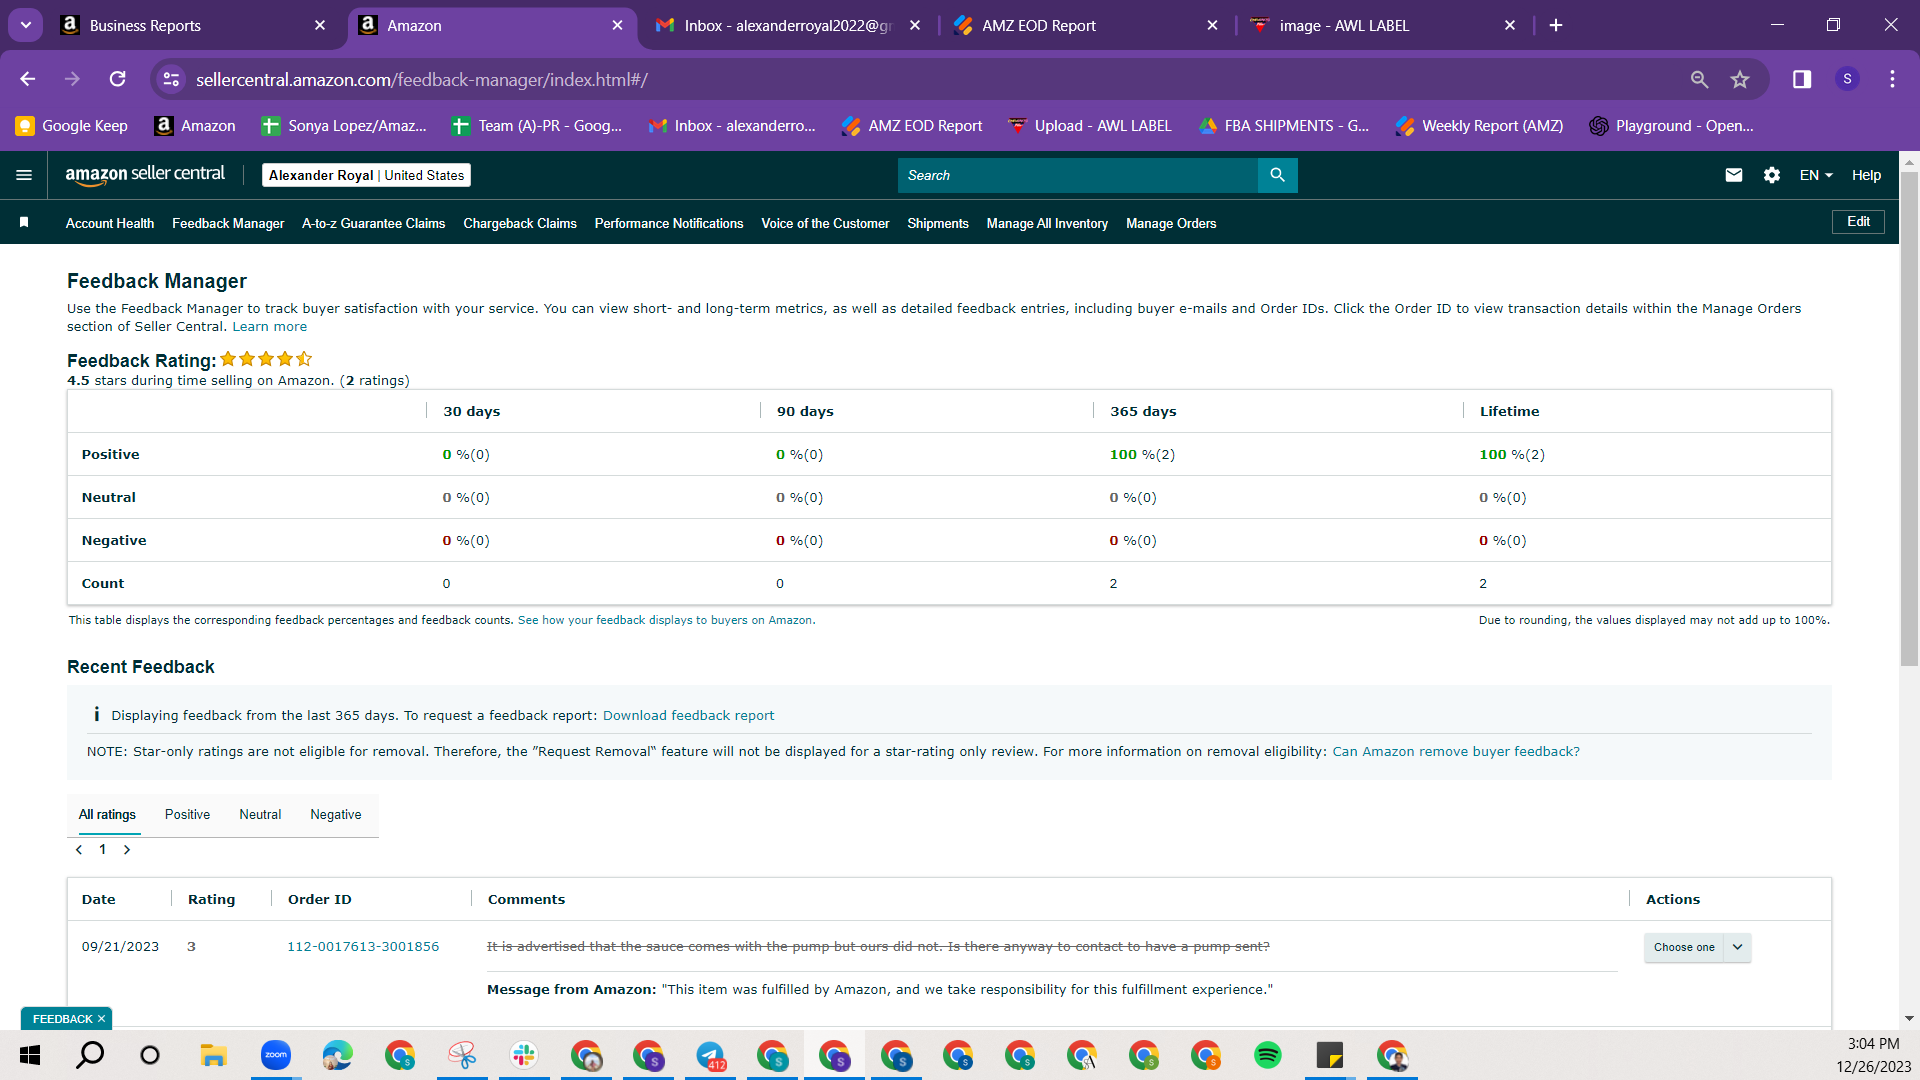Click the page vertical scrollbar
The height and width of the screenshot is (1080, 1920).
pyautogui.click(x=1909, y=420)
